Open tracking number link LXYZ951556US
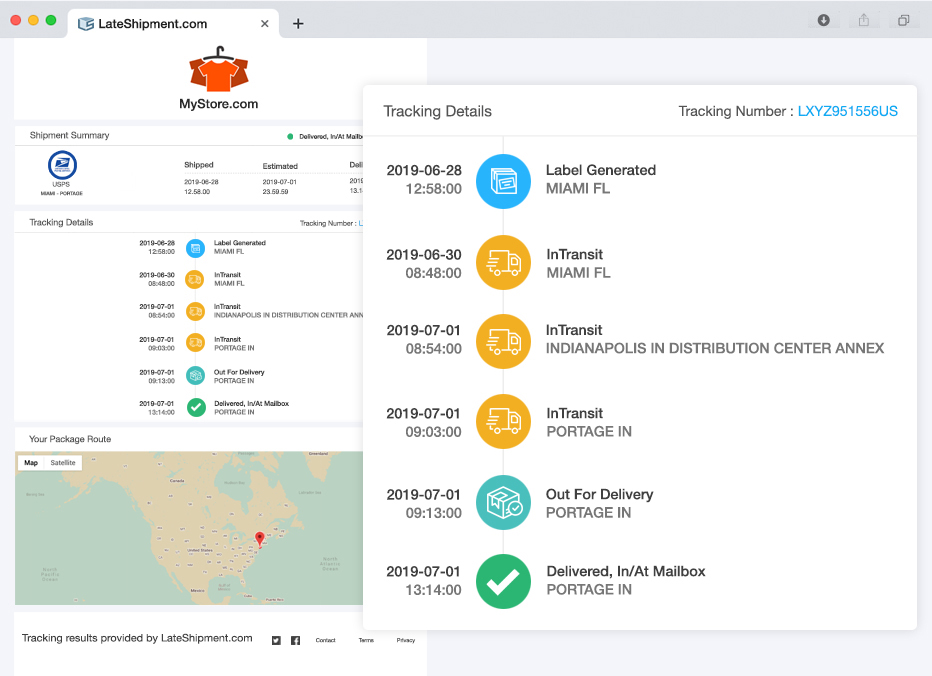932x676 pixels. tap(848, 111)
